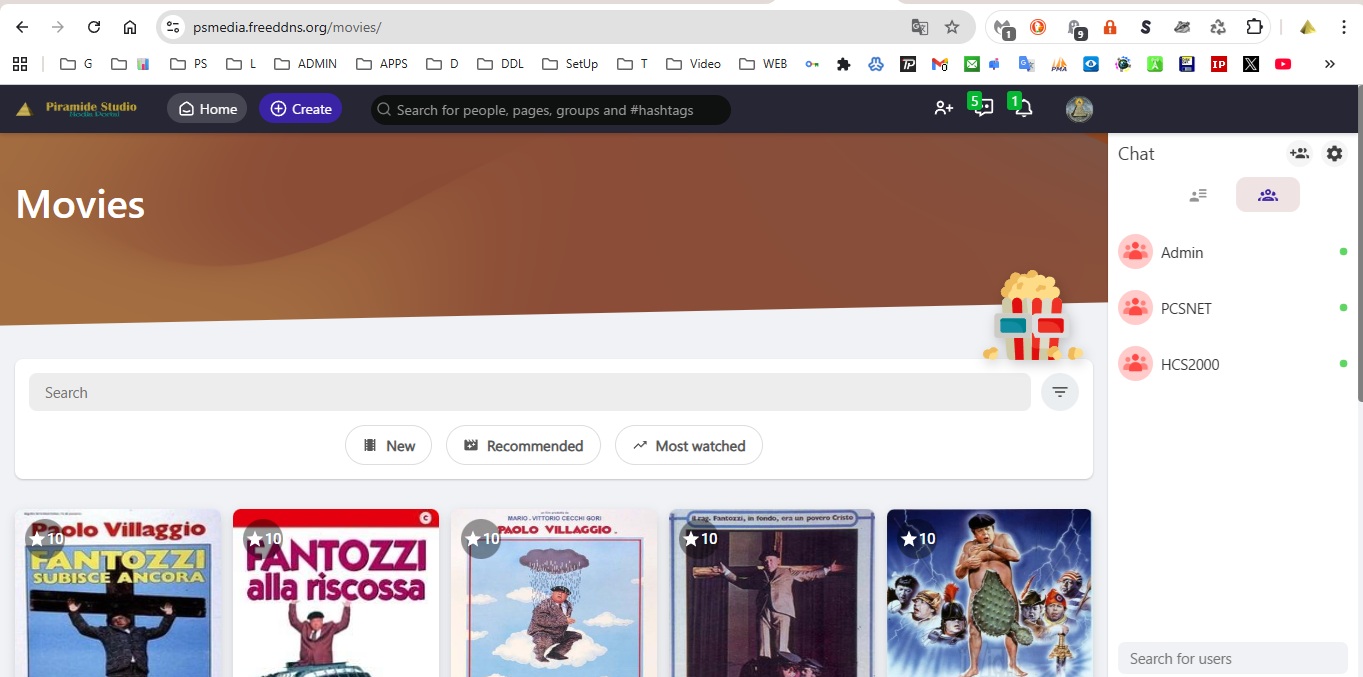Image resolution: width=1363 pixels, height=677 pixels.
Task: Click the movies Search field
Action: coord(529,392)
